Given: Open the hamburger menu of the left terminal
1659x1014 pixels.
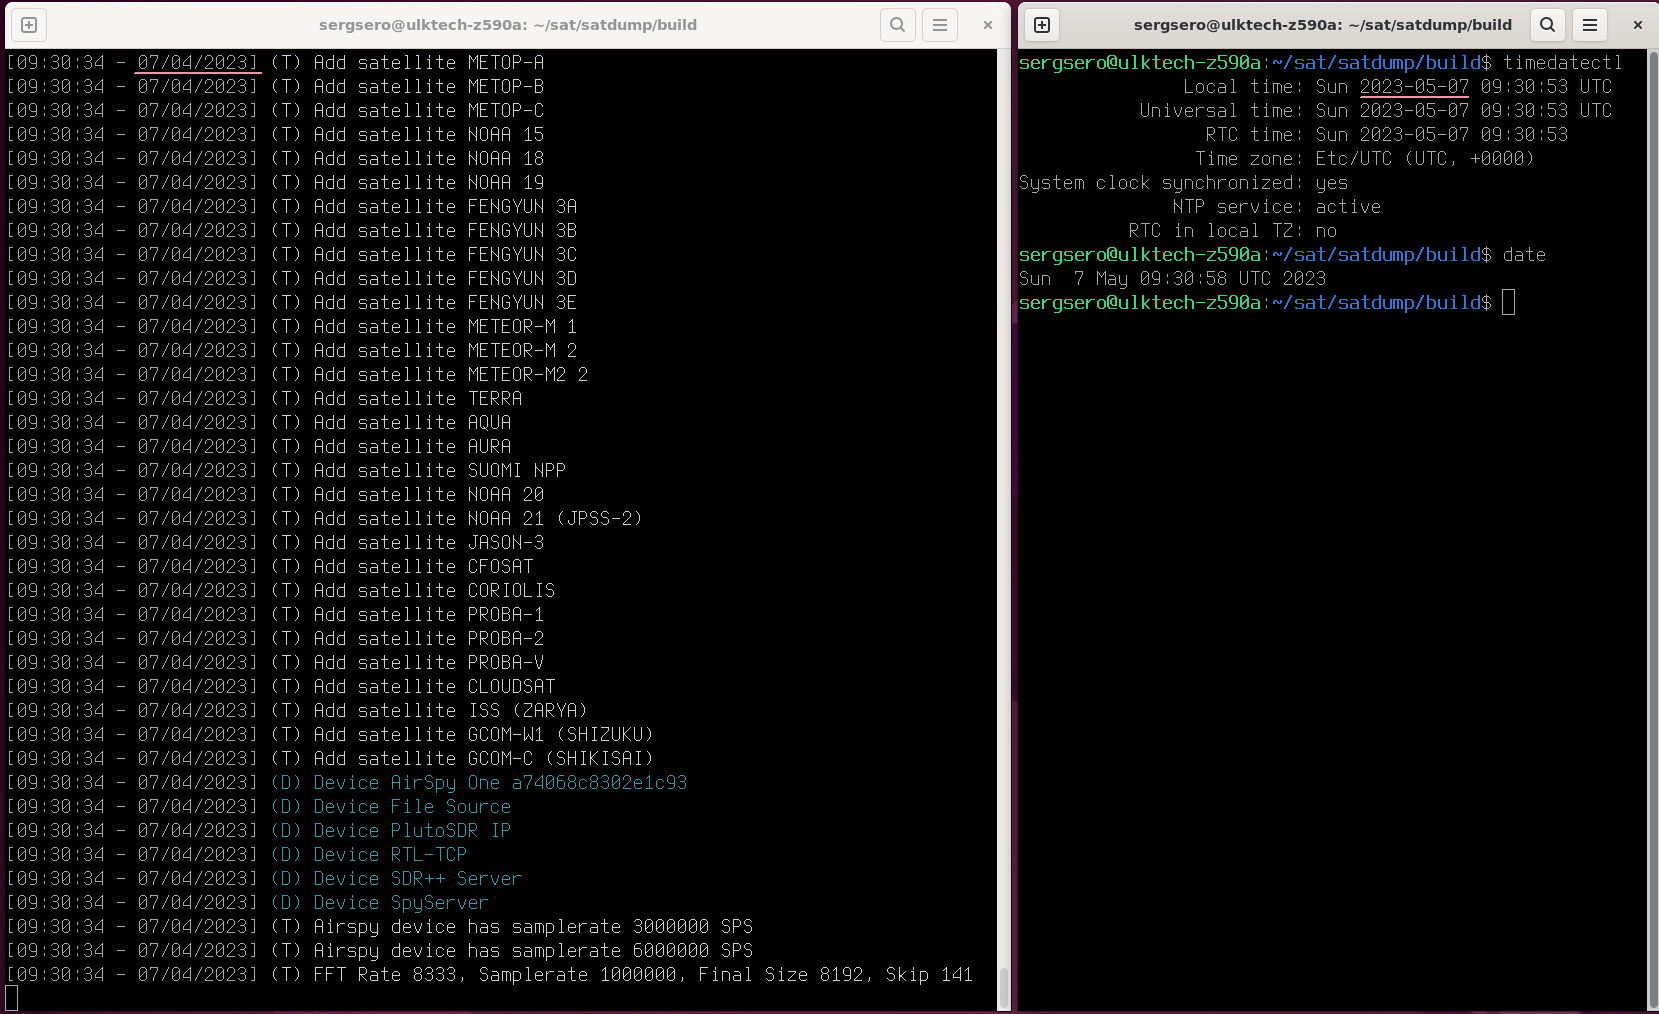Looking at the screenshot, I should pos(939,24).
